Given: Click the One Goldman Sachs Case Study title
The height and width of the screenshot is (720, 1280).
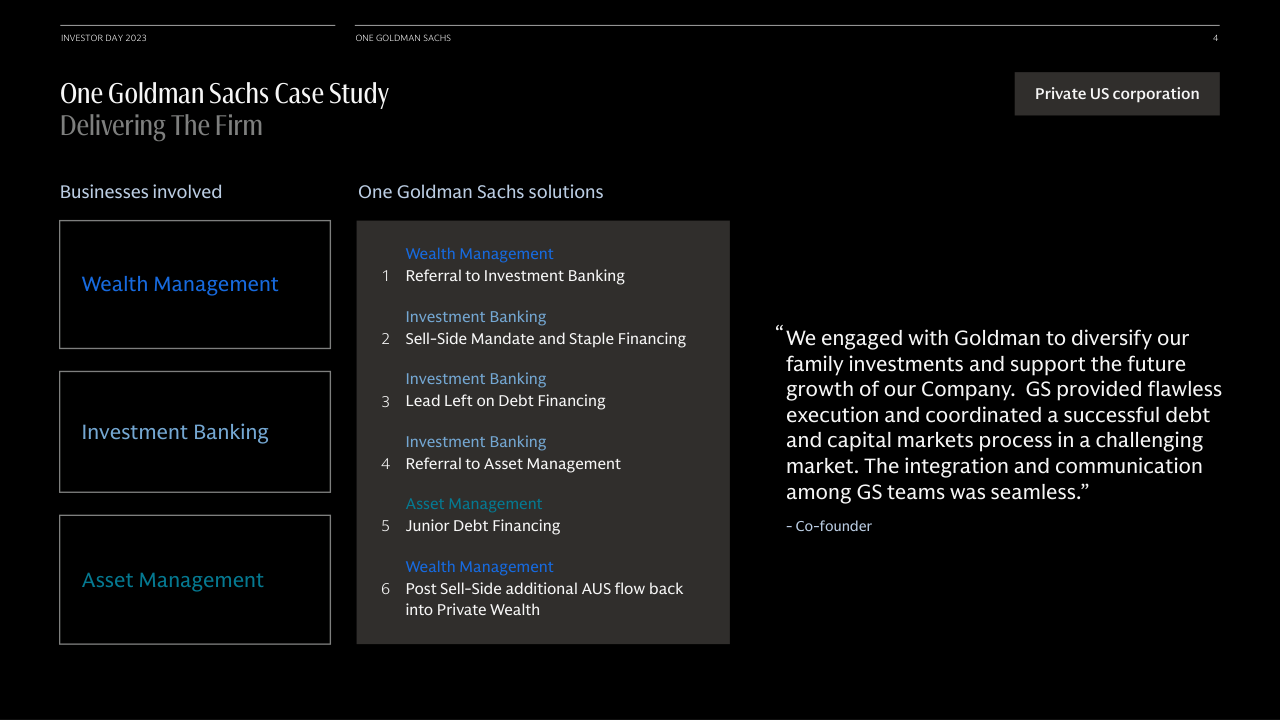Looking at the screenshot, I should point(224,94).
